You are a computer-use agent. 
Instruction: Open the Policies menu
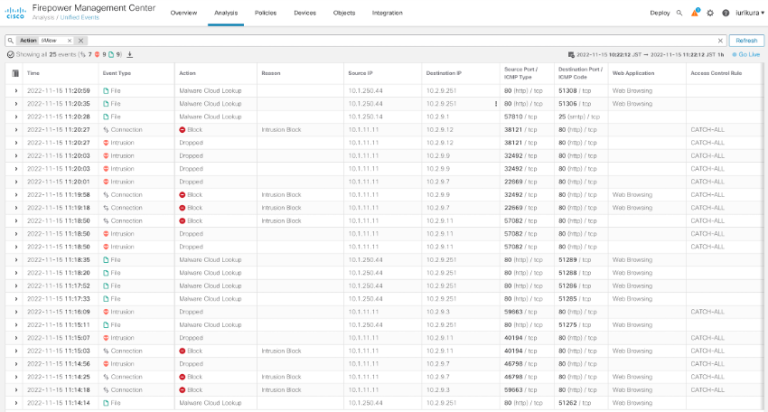pyautogui.click(x=265, y=13)
